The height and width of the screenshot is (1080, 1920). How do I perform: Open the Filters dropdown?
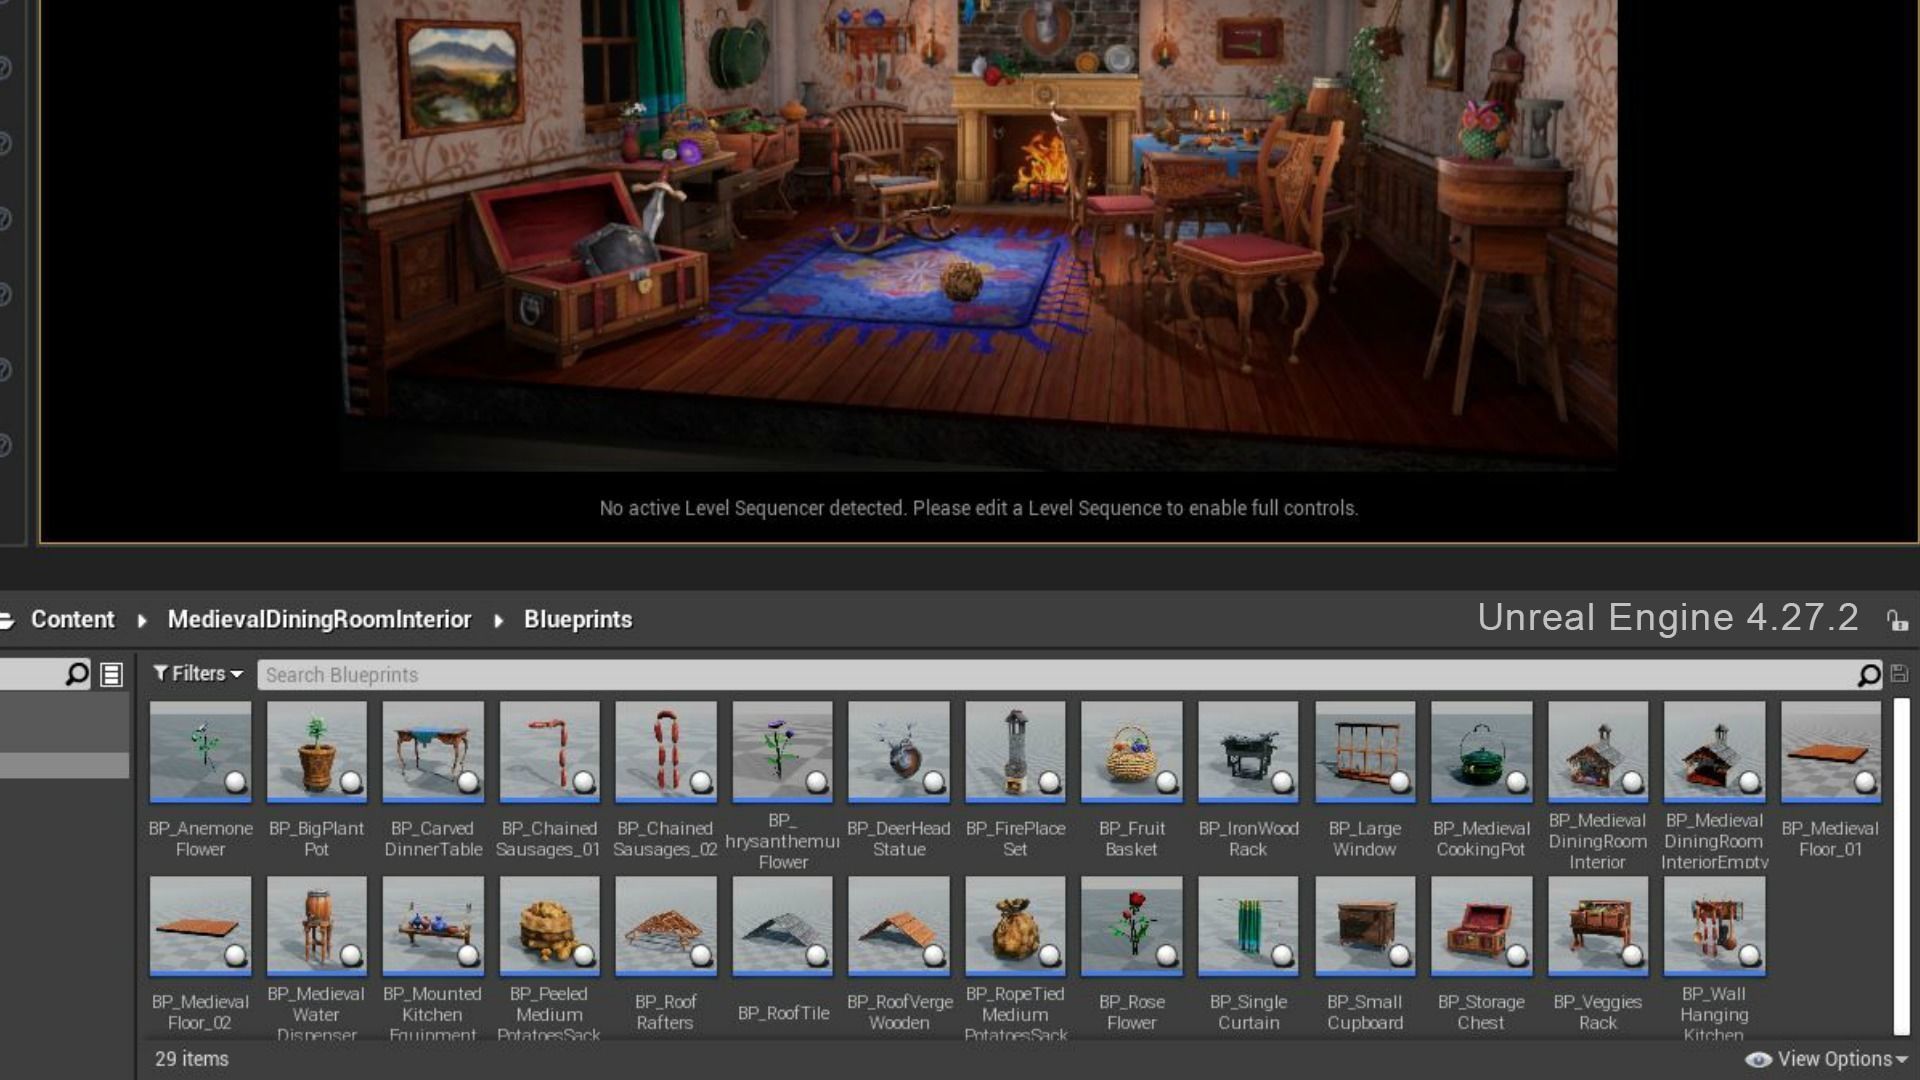(x=198, y=674)
